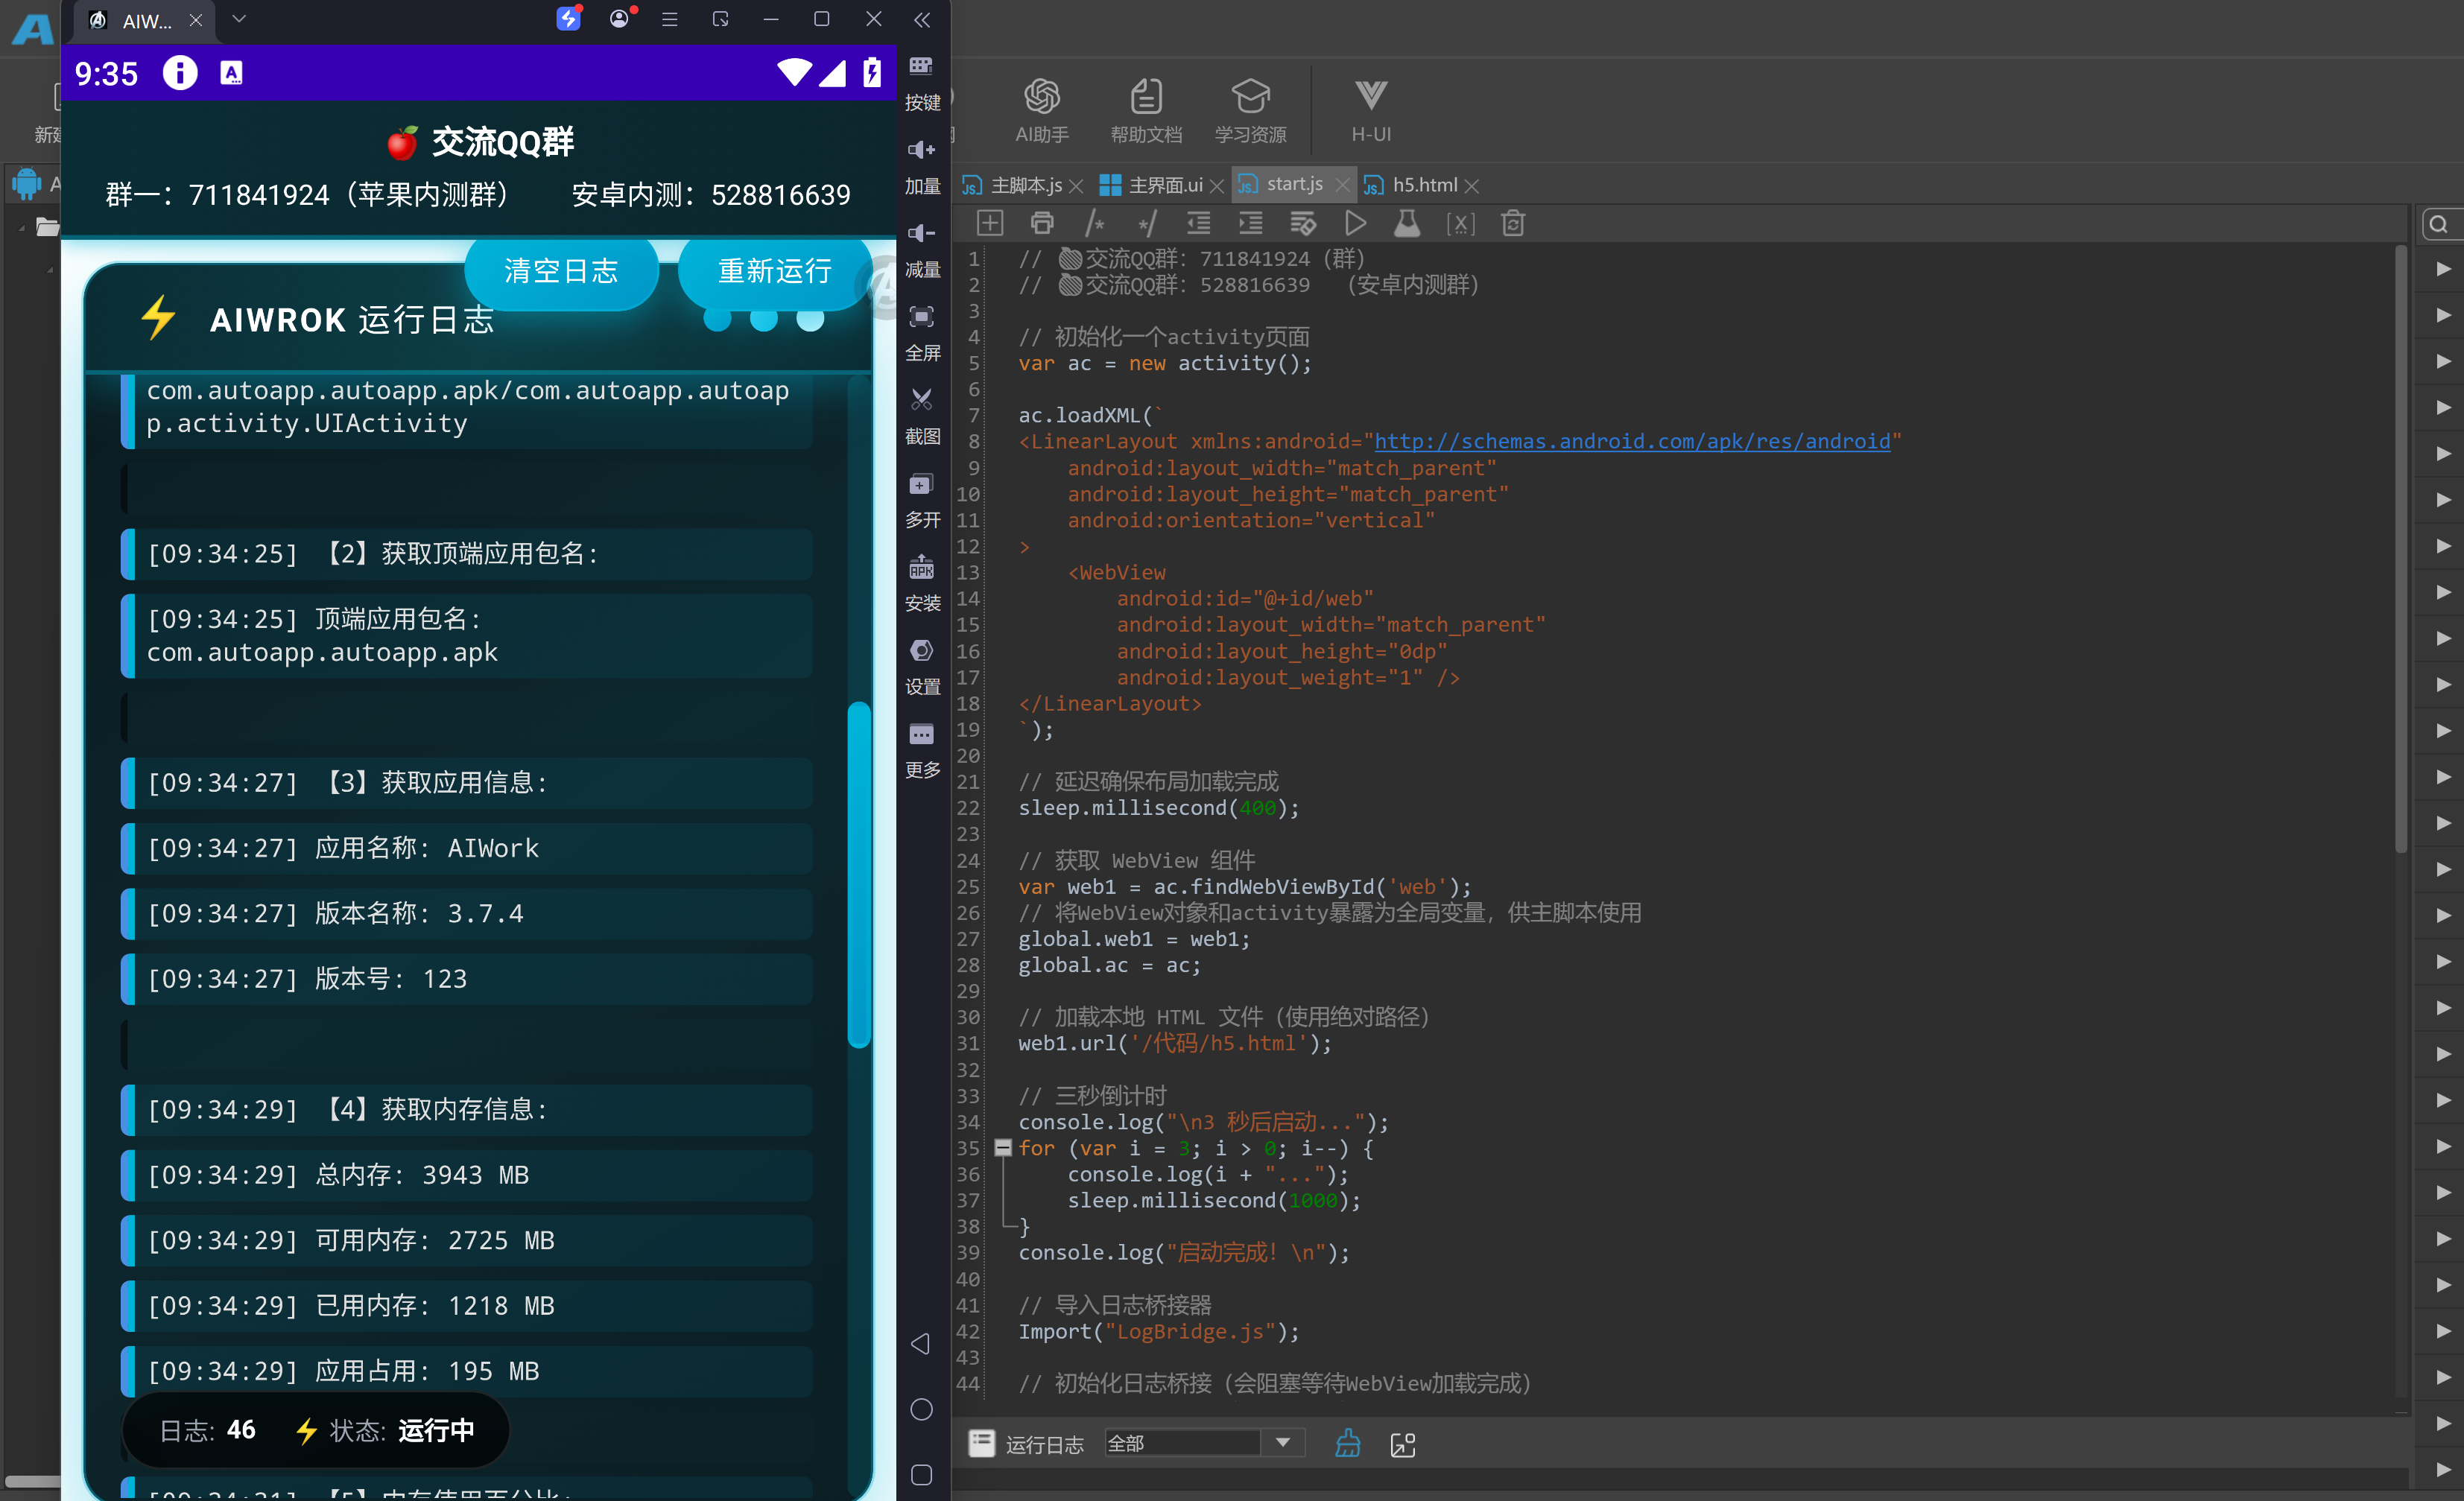The height and width of the screenshot is (1501, 2464).
Task: Switch emulator to 全屏 fullscreen
Action: 922,334
